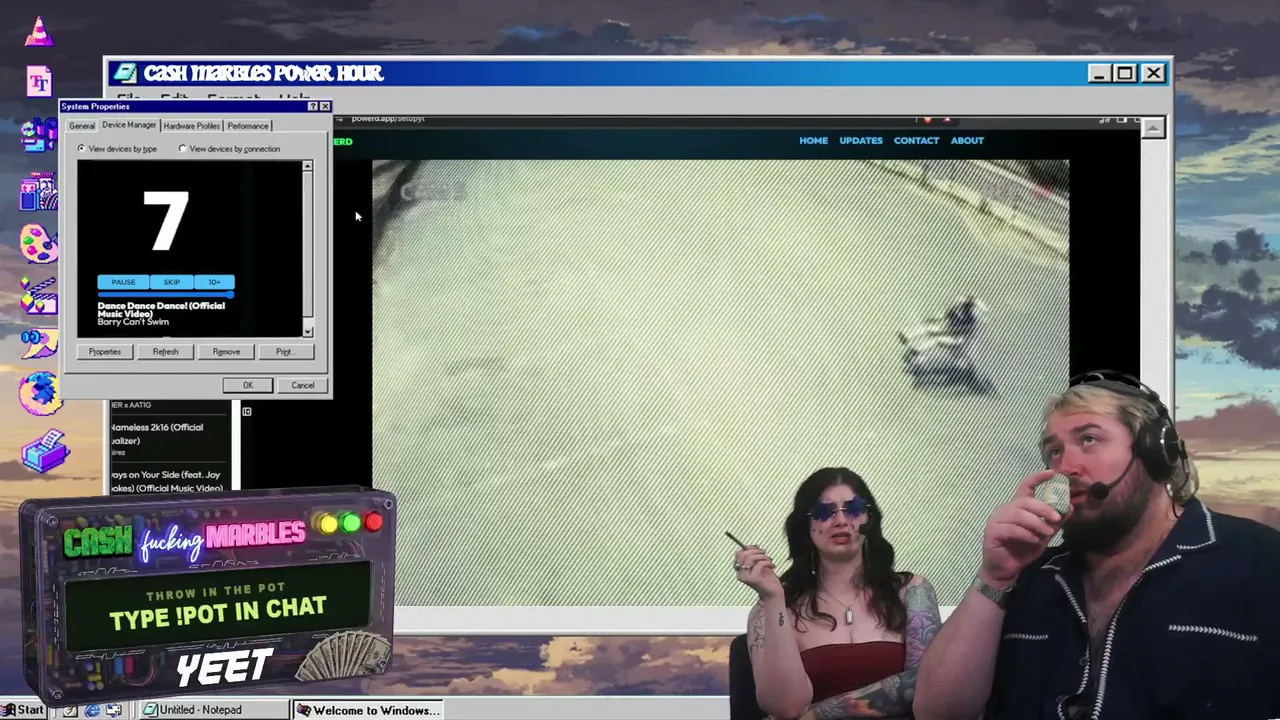Image resolution: width=1280 pixels, height=720 pixels.
Task: Close the Cash Marbles Power Hour window
Action: [x=1153, y=73]
